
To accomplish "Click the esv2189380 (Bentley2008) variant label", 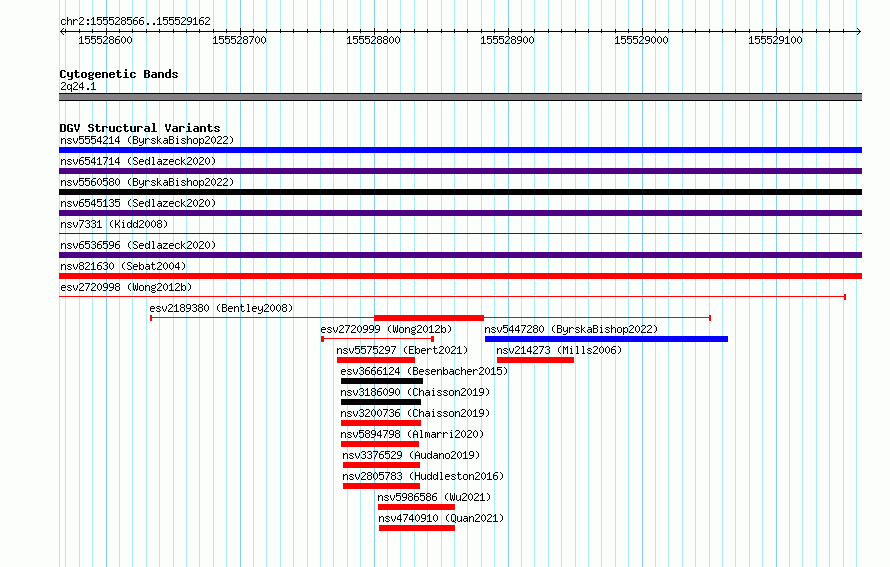I will coord(221,308).
